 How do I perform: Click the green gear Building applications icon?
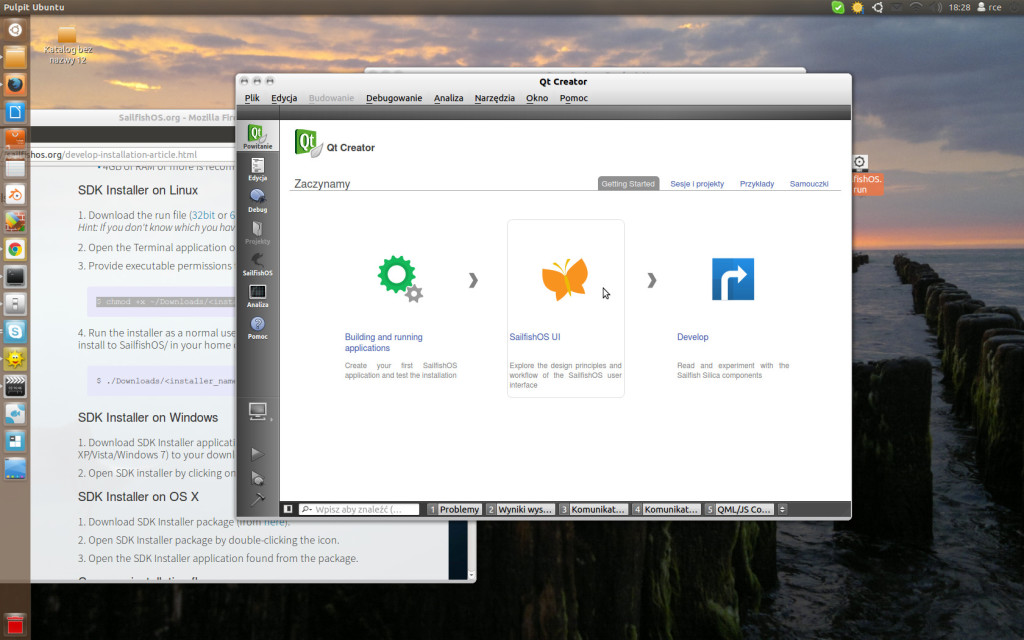point(399,279)
